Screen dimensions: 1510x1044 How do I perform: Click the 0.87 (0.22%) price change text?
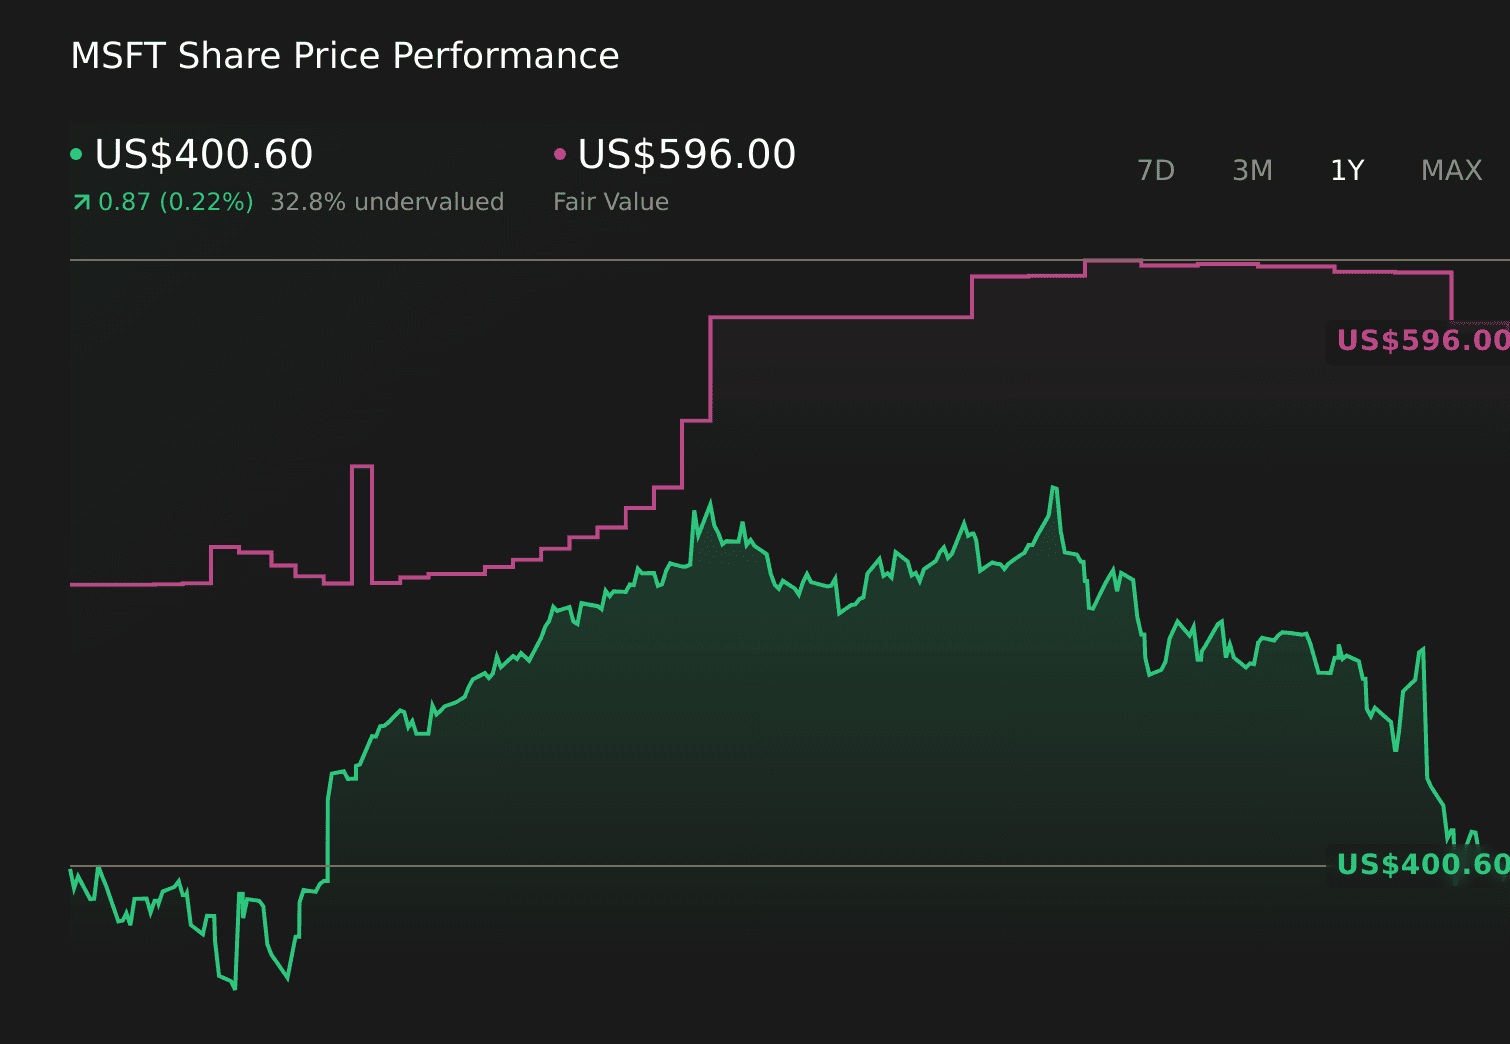pos(176,202)
